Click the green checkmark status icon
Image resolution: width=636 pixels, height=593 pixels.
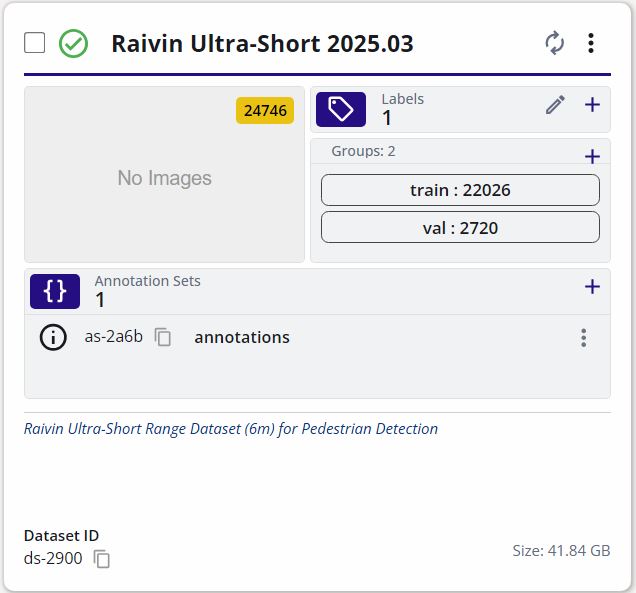[73, 44]
